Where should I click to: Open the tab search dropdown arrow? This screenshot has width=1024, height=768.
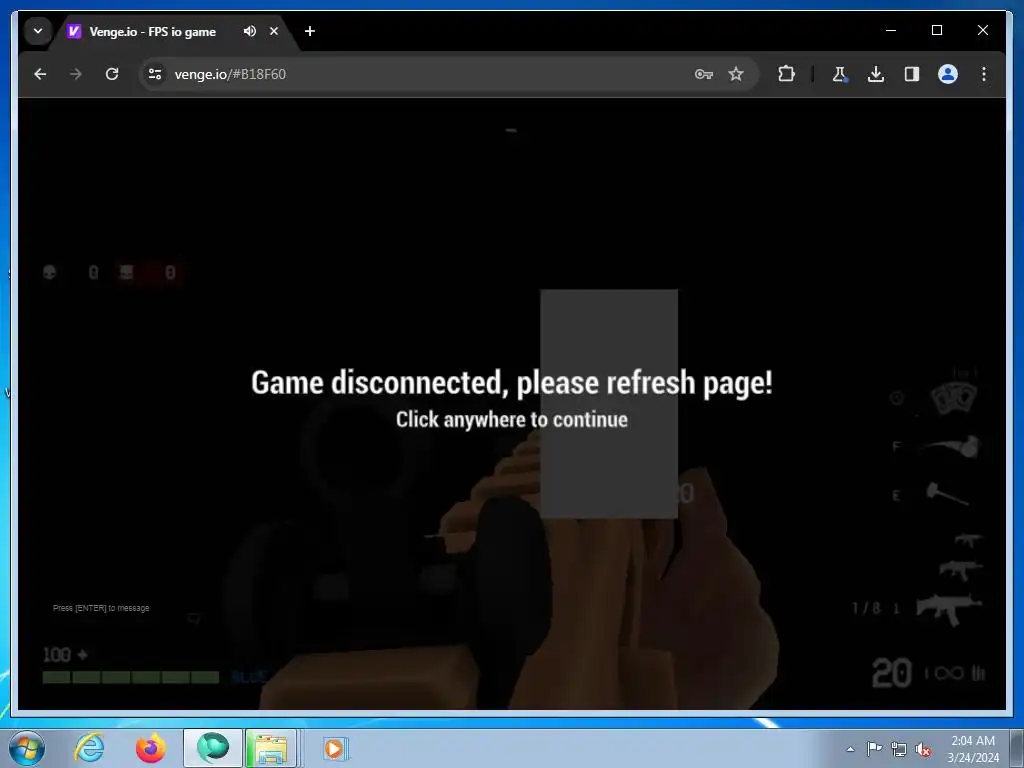pyautogui.click(x=38, y=31)
